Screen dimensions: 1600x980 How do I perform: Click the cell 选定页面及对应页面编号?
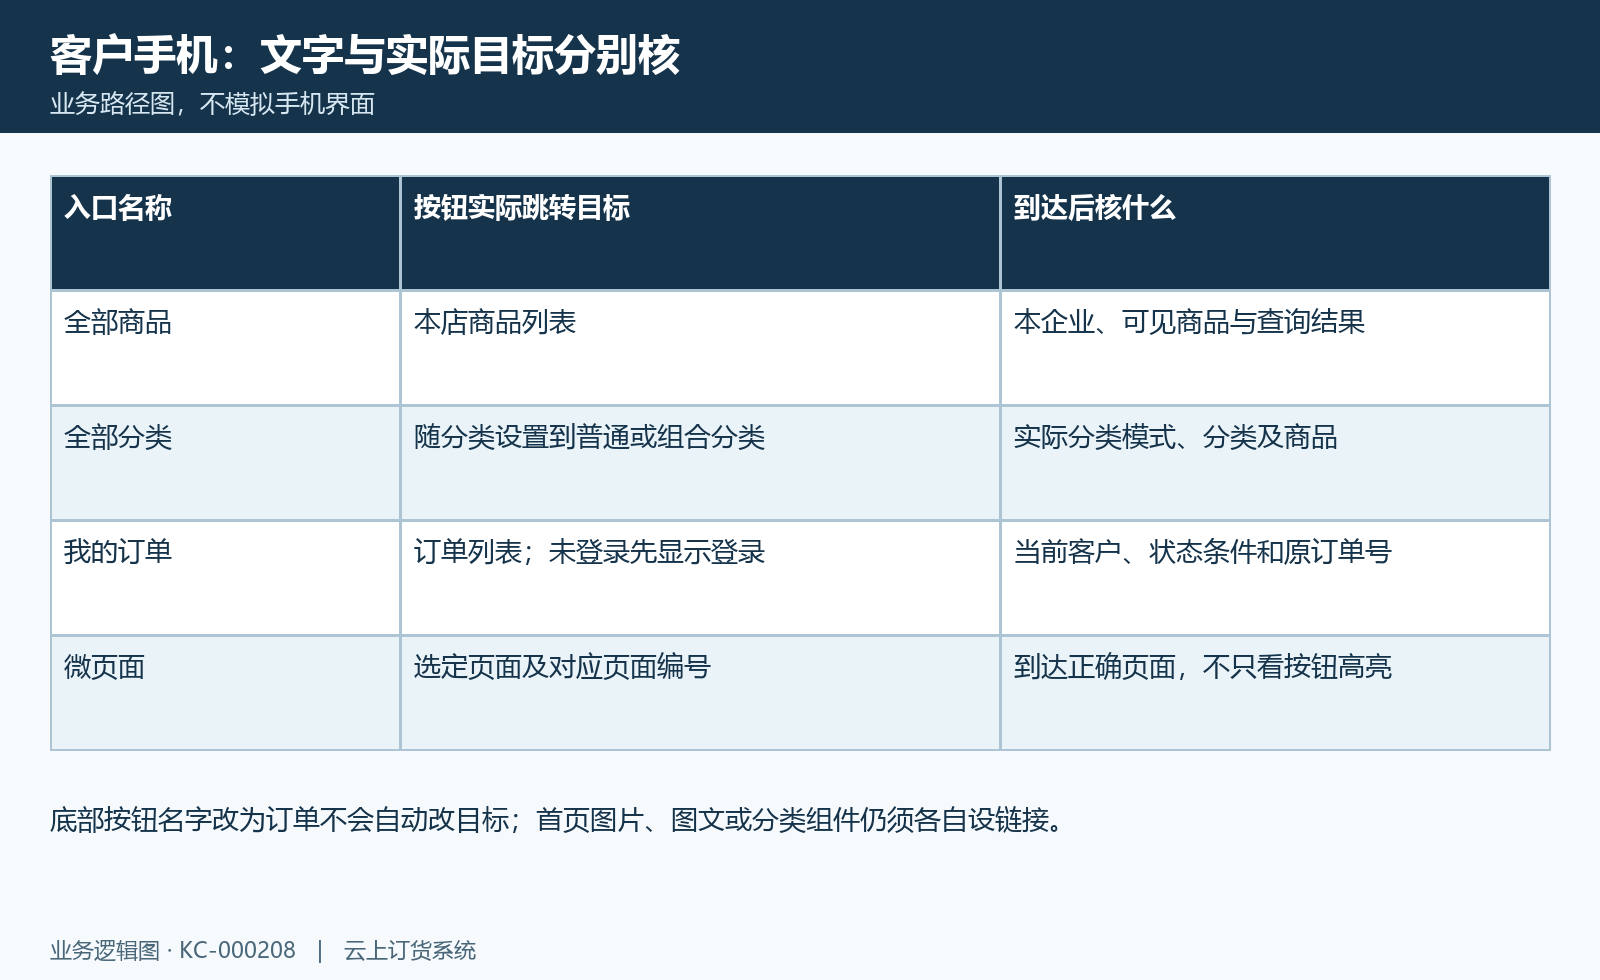click(x=700, y=693)
